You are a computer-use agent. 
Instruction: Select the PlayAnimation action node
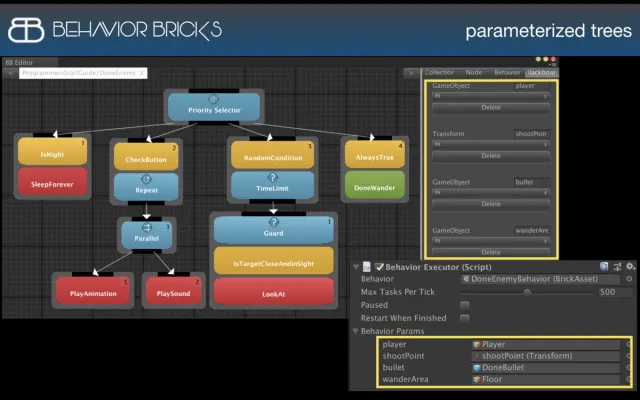(x=93, y=291)
